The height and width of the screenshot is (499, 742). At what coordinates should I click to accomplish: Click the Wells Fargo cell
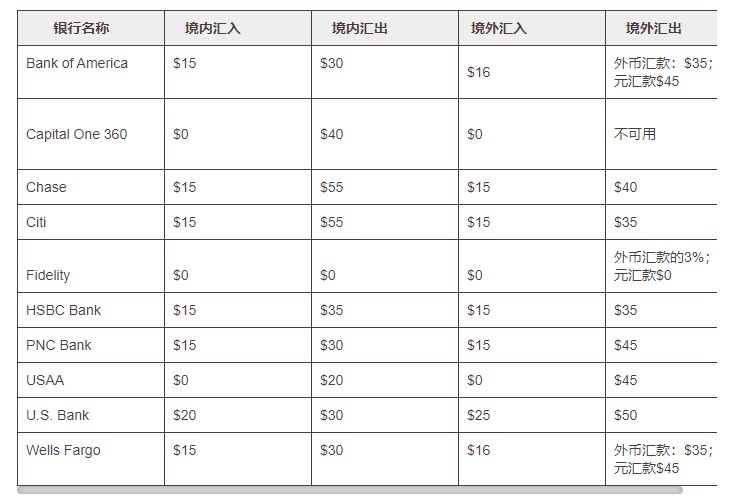91,459
